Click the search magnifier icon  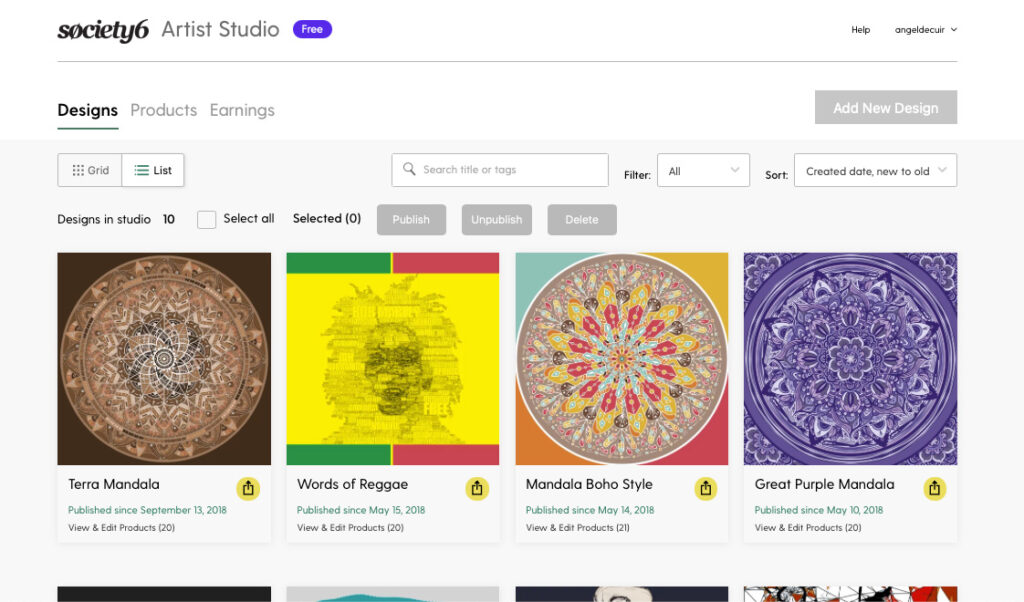pos(409,169)
